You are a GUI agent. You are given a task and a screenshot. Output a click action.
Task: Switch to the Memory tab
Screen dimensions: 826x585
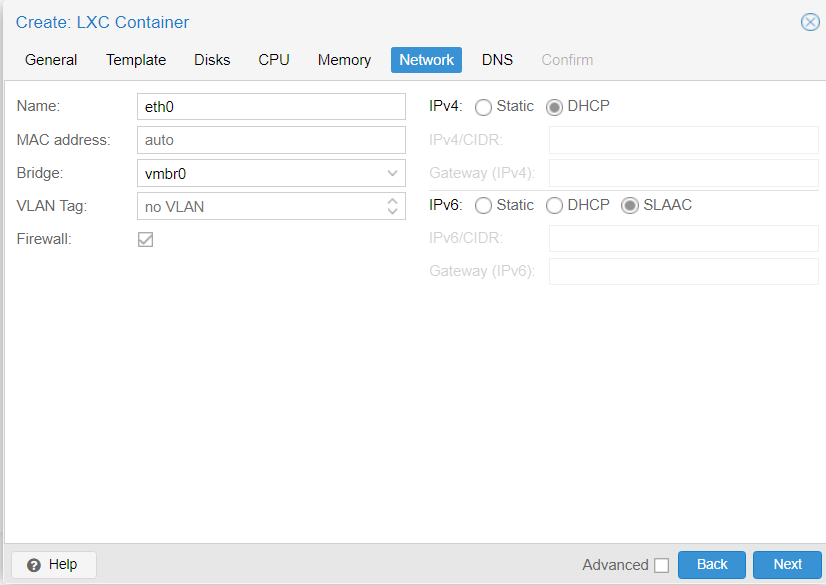(x=344, y=60)
